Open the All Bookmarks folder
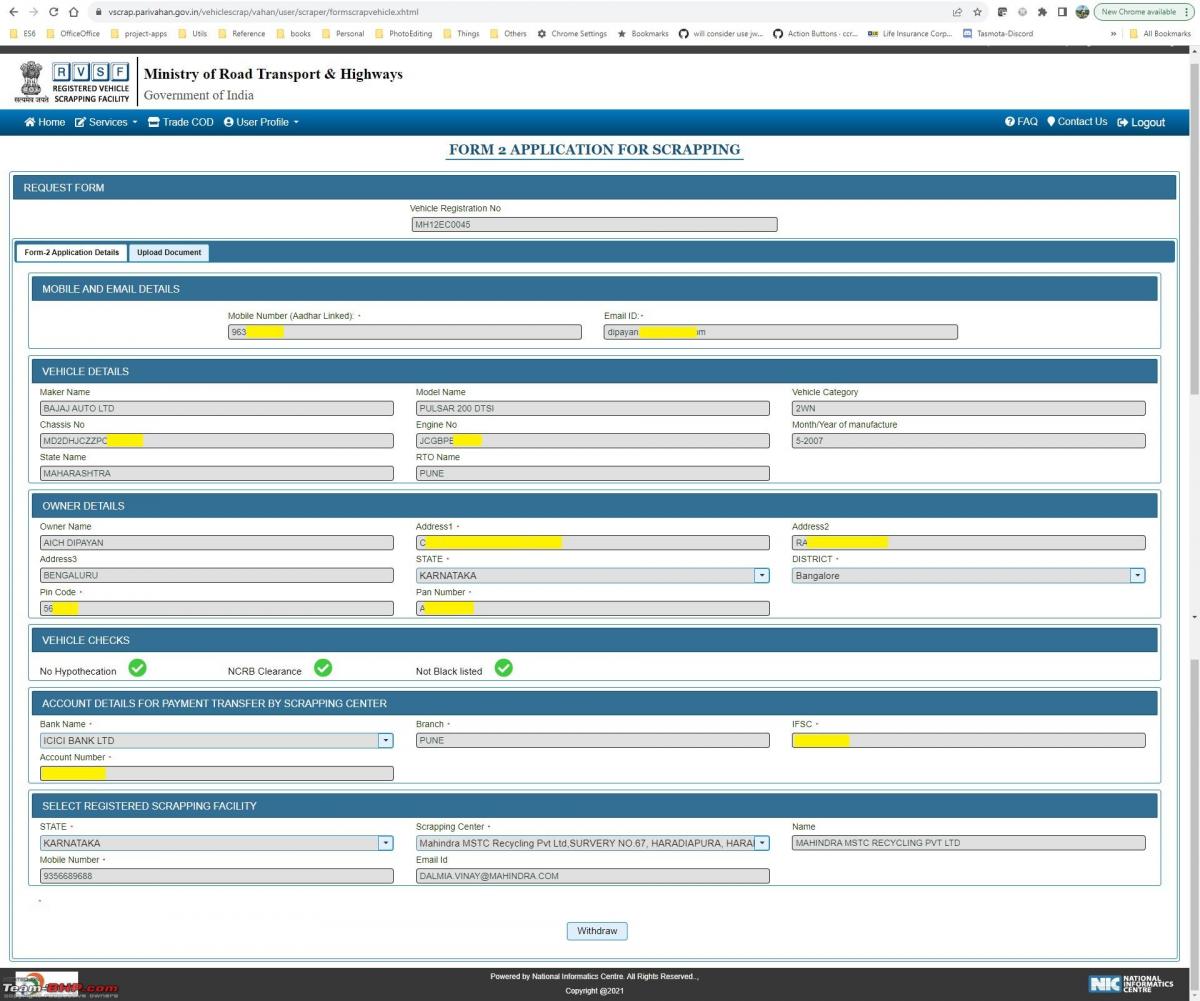 [x=1160, y=33]
